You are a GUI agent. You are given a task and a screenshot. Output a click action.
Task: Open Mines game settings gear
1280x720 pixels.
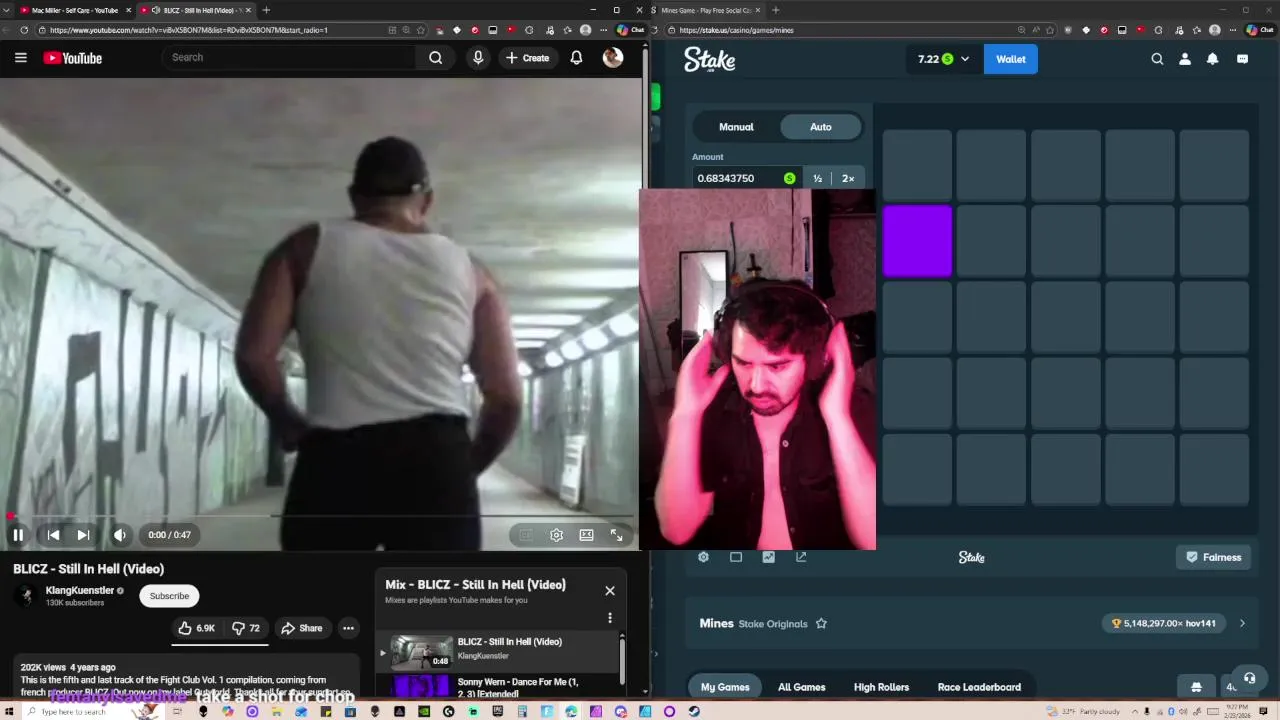tap(703, 557)
